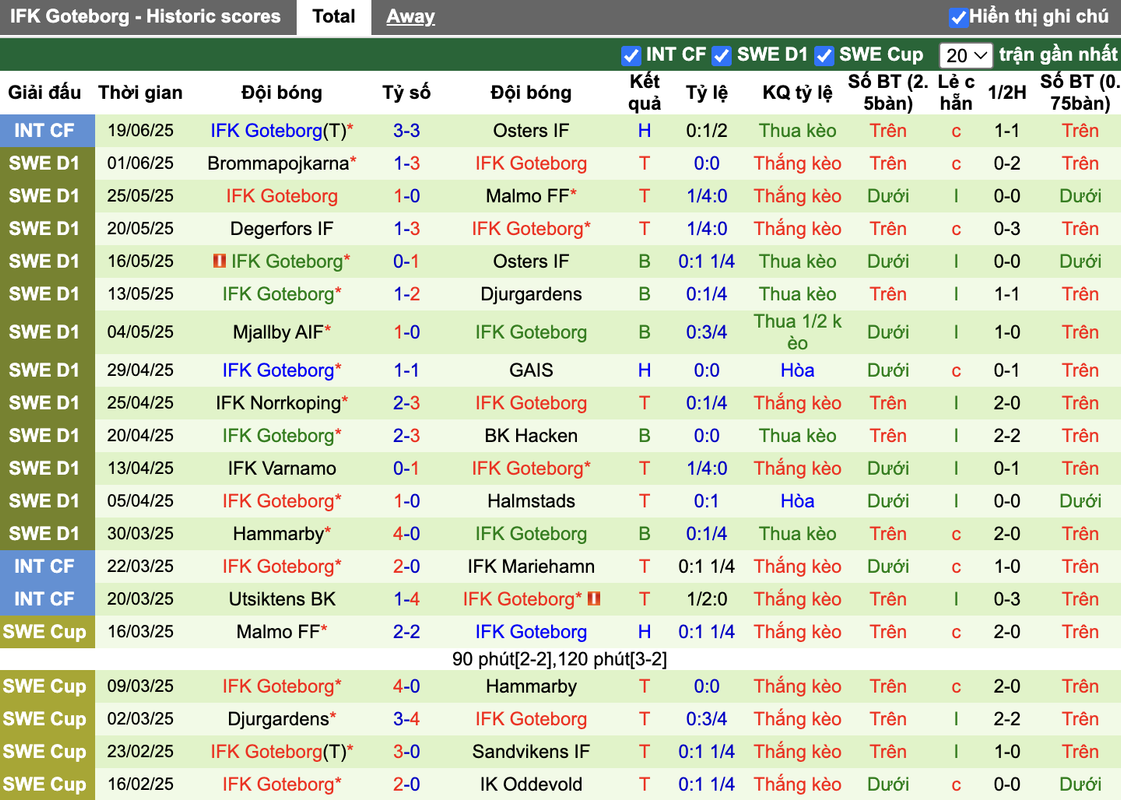Click the 90 phút[2-2],120 phút[3-2] note
This screenshot has height=800, width=1121.
(x=560, y=659)
